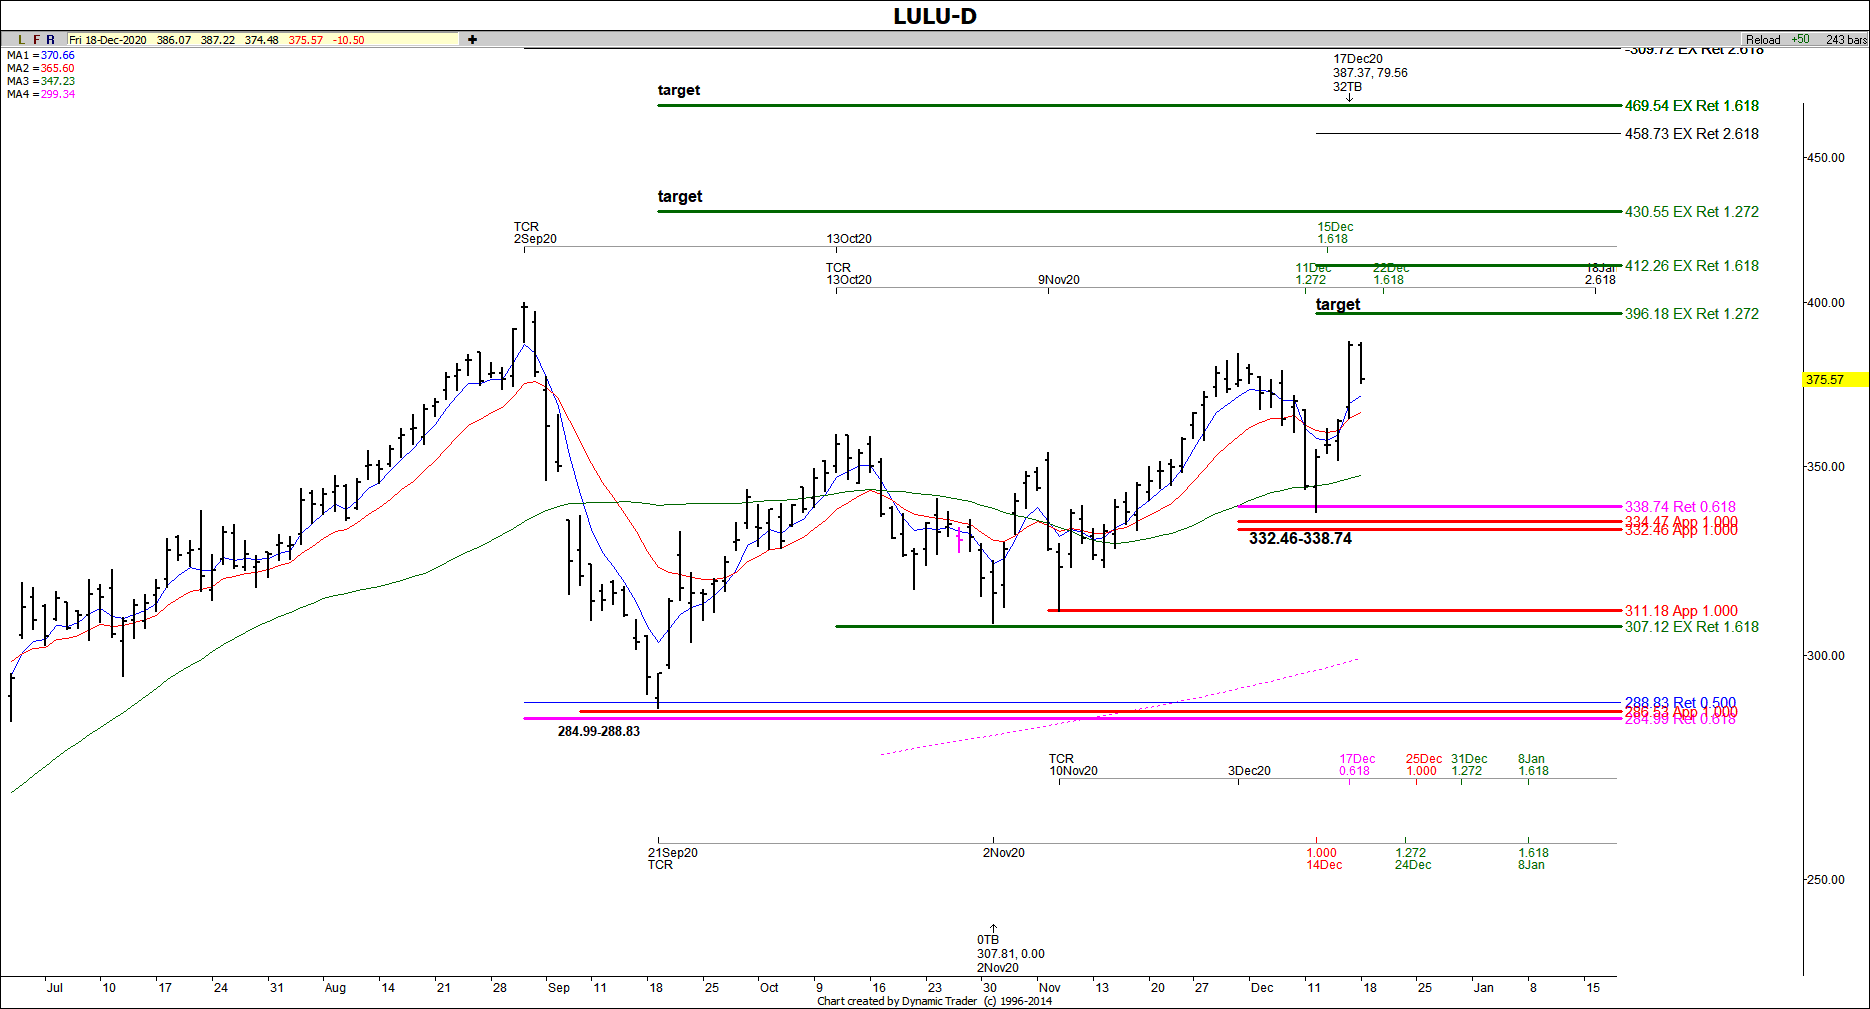
Task: Select the 469.54 EX Ret 1.618 label
Action: [1691, 106]
